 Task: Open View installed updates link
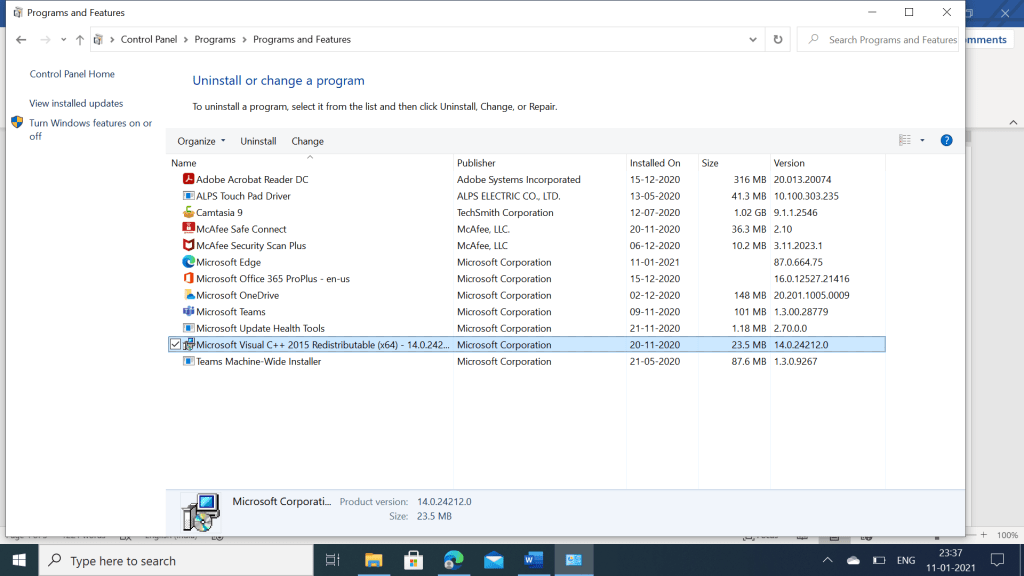76,103
